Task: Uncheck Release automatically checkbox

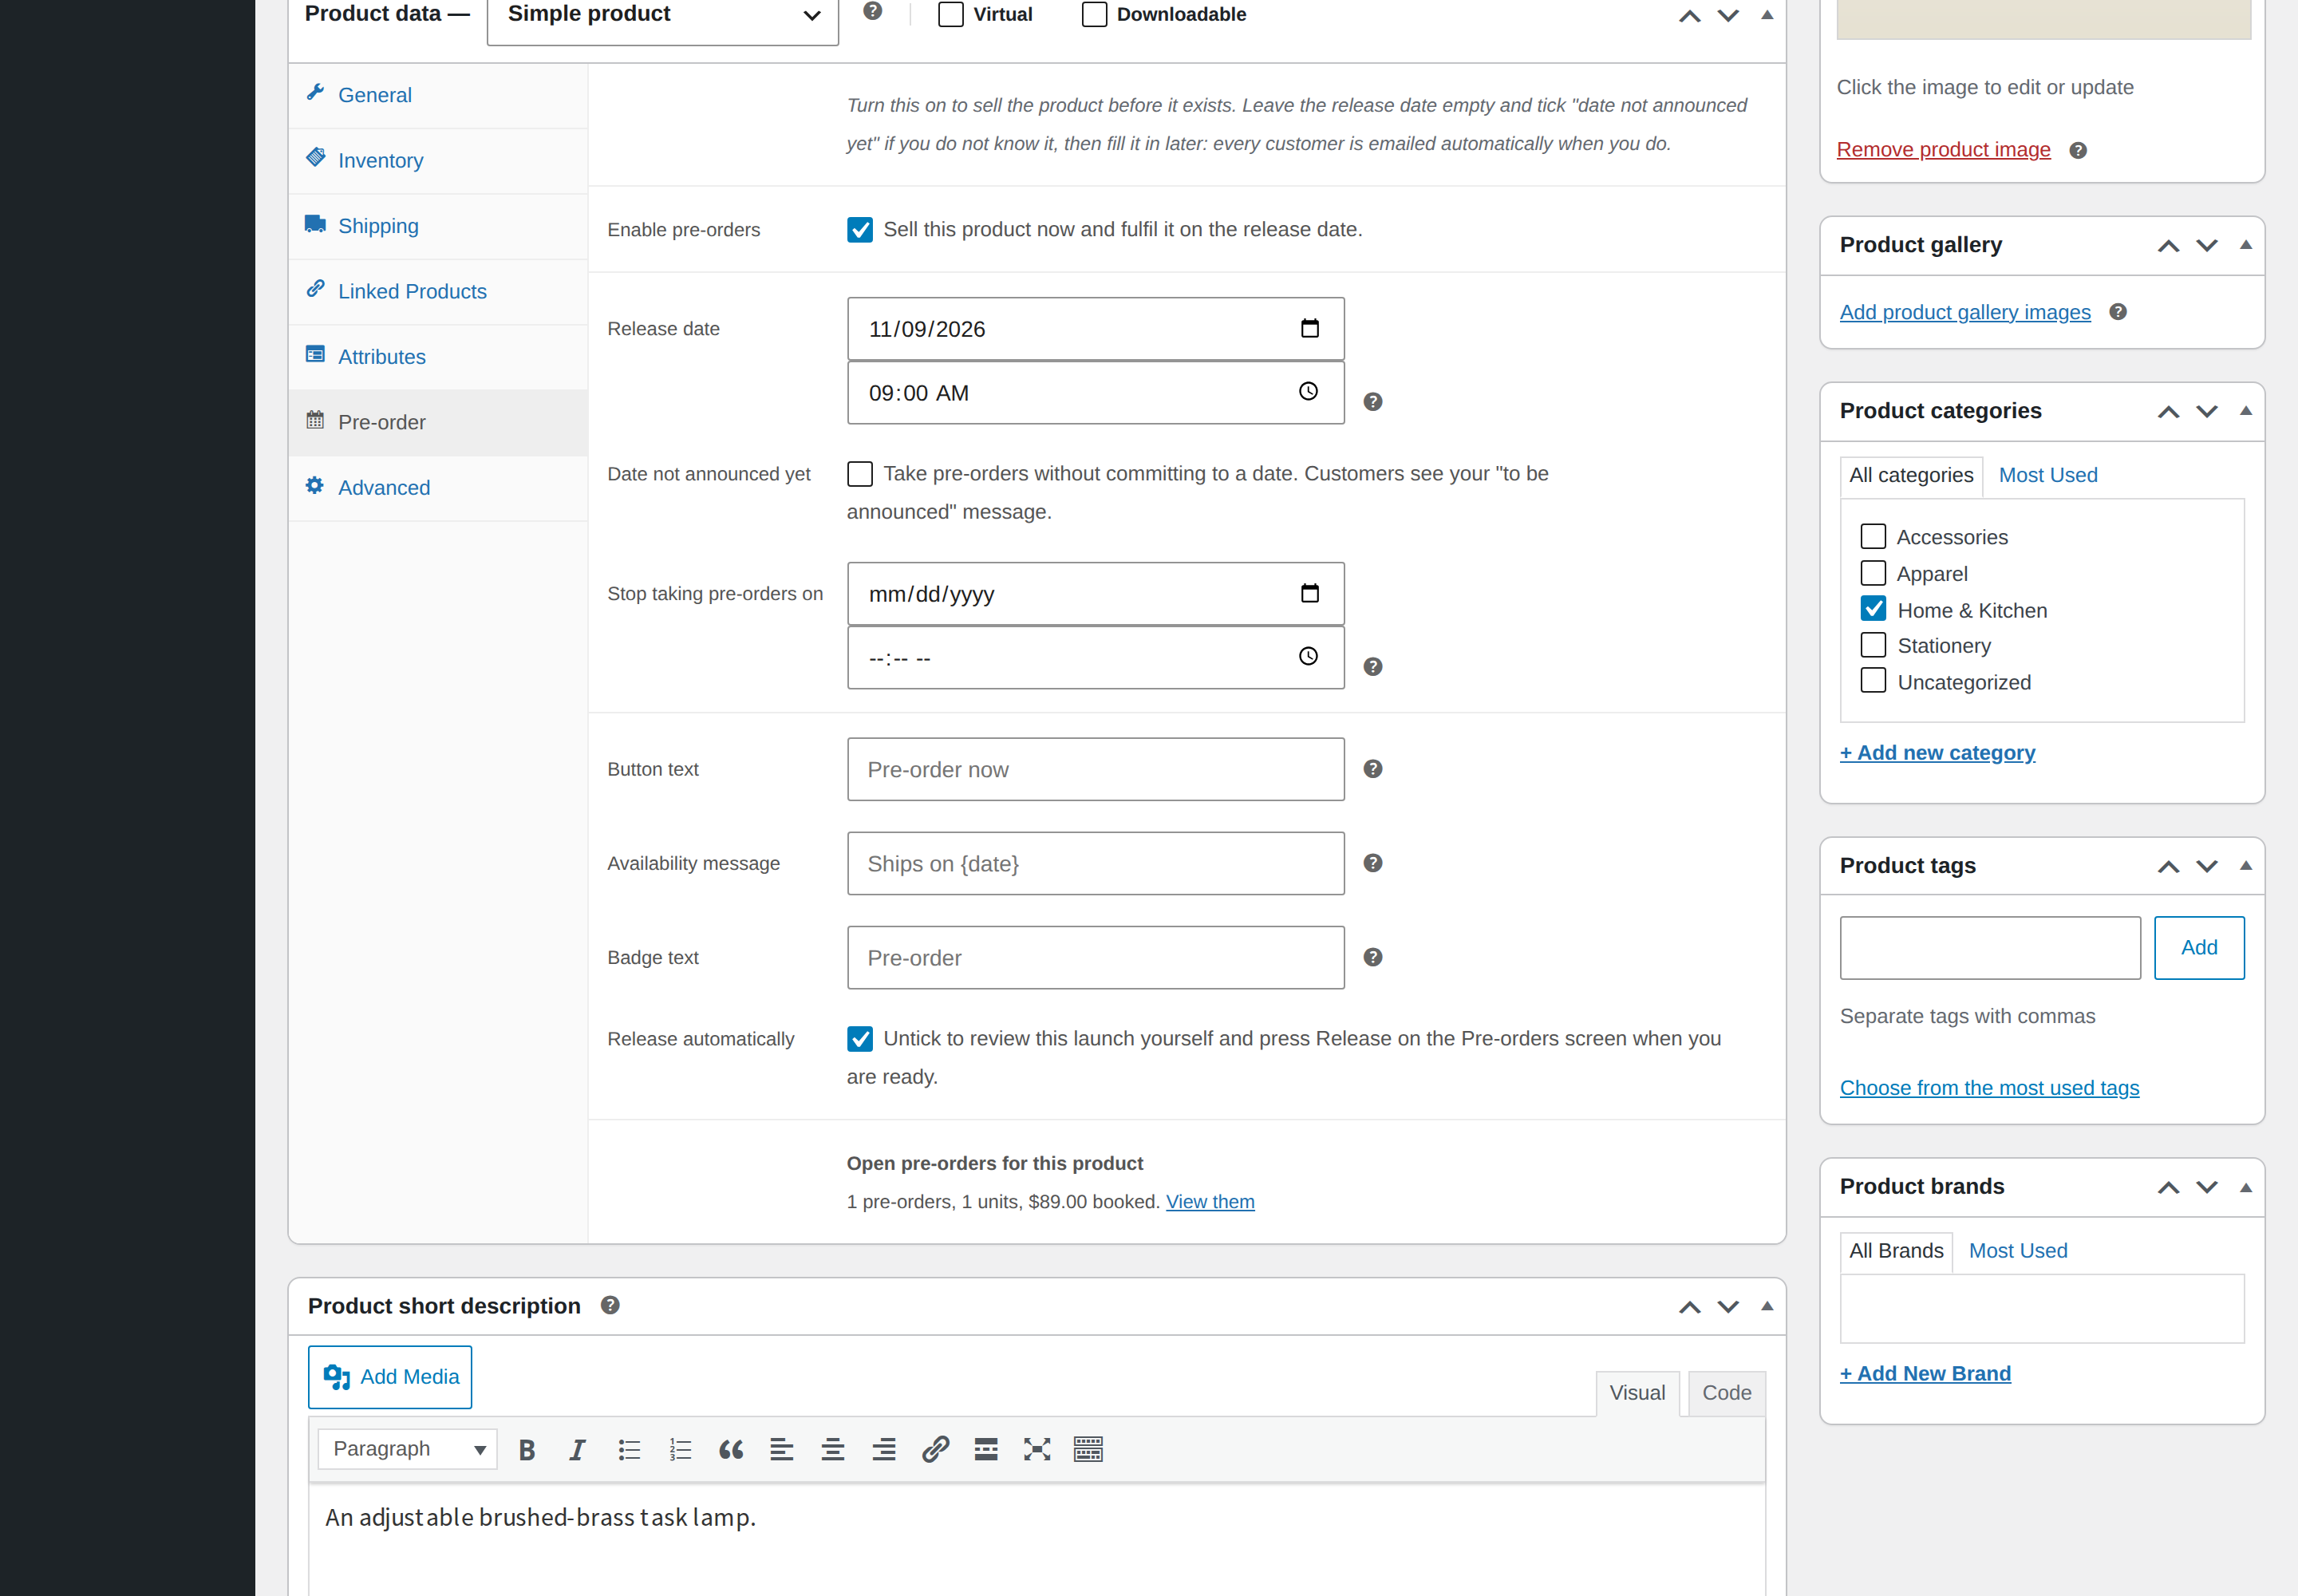Action: click(x=860, y=1039)
